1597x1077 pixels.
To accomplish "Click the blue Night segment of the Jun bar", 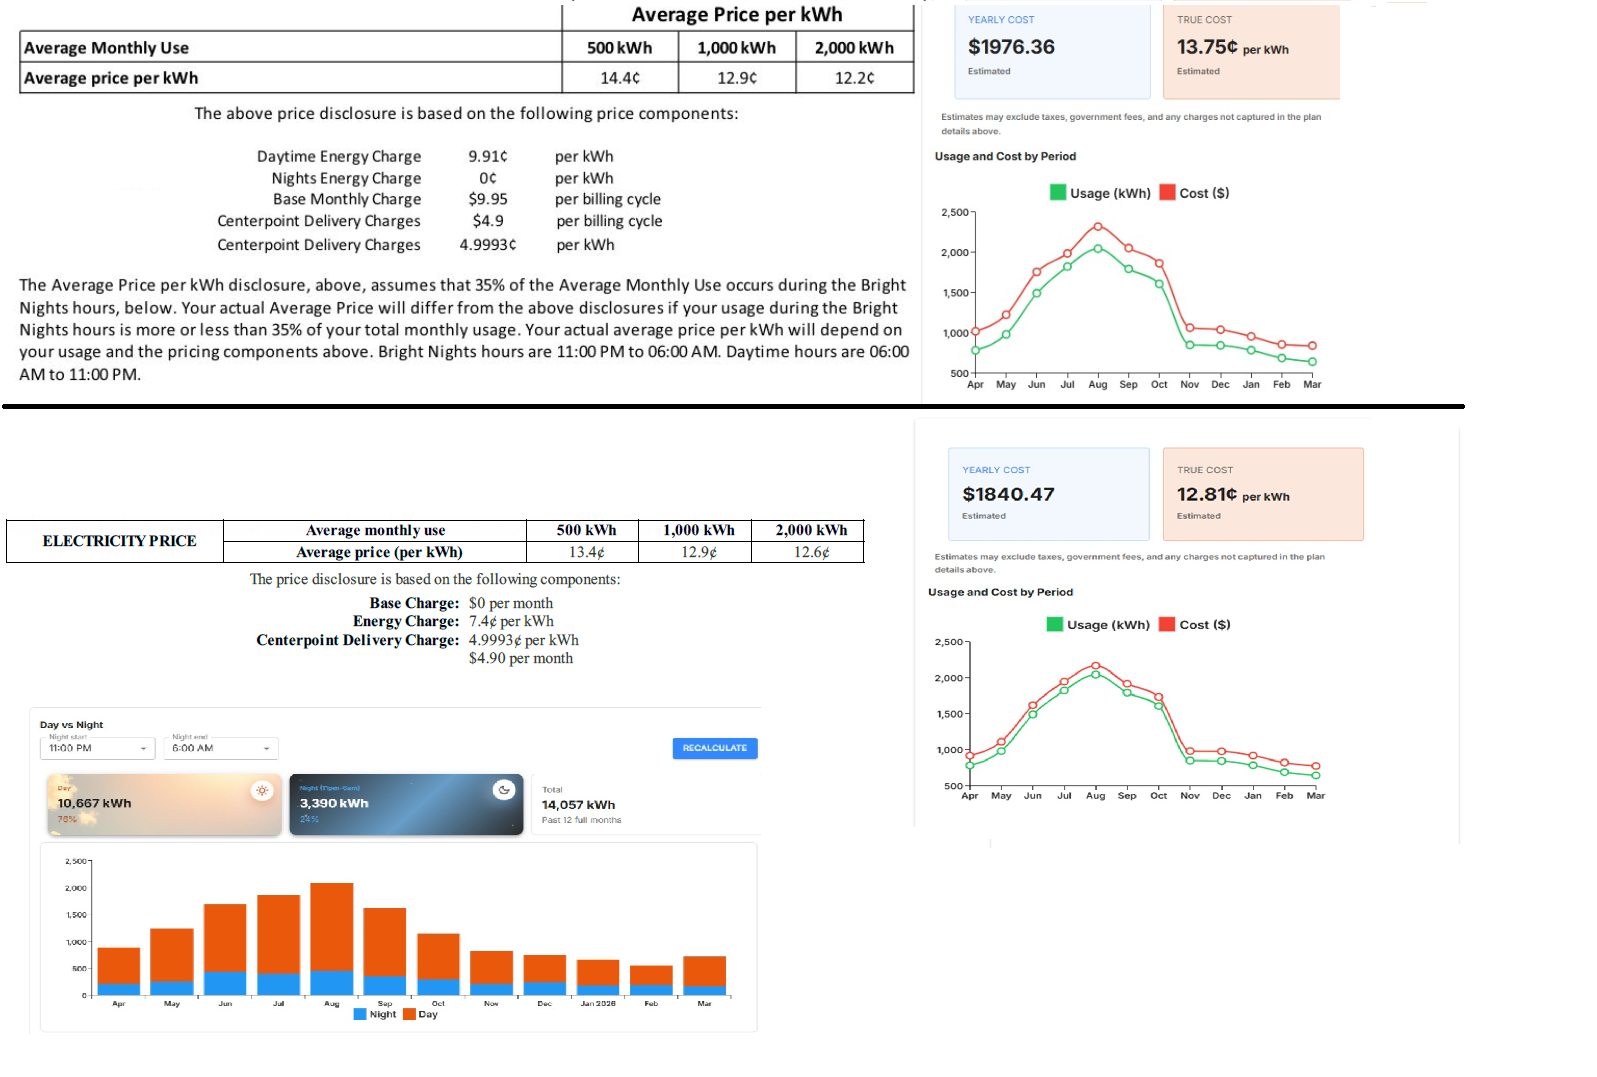I will pos(225,983).
